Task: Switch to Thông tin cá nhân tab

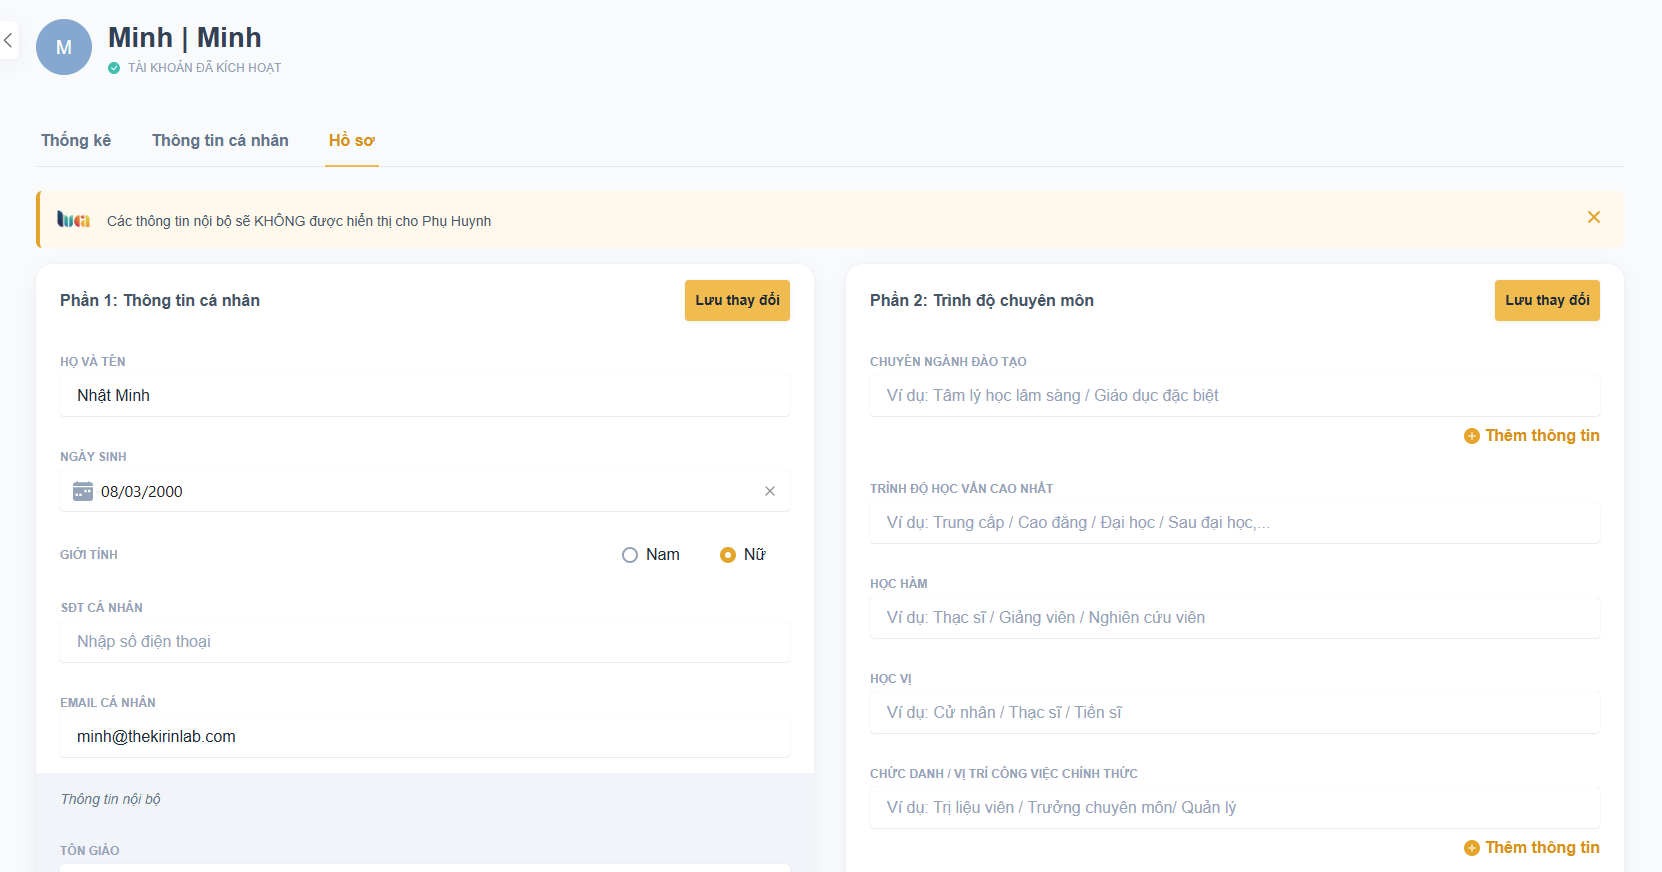Action: tap(220, 141)
